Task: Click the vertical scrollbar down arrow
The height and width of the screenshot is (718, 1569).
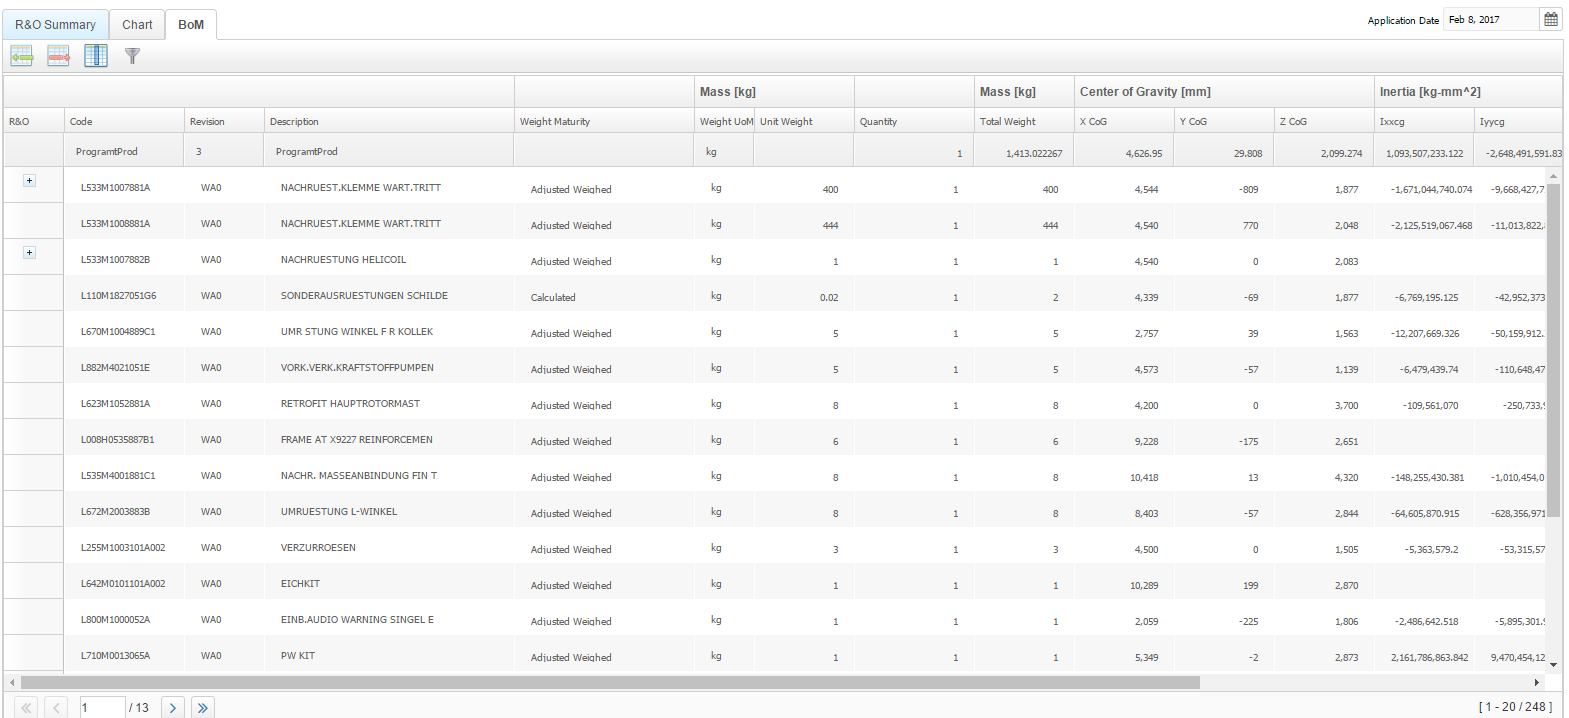Action: [x=1553, y=664]
